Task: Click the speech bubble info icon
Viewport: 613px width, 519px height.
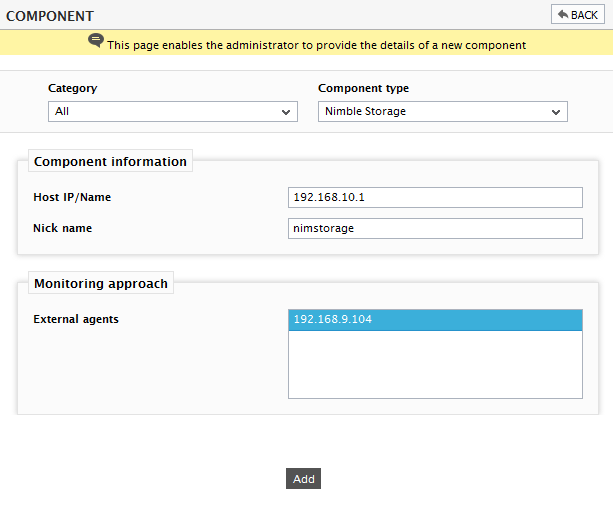Action: point(96,41)
